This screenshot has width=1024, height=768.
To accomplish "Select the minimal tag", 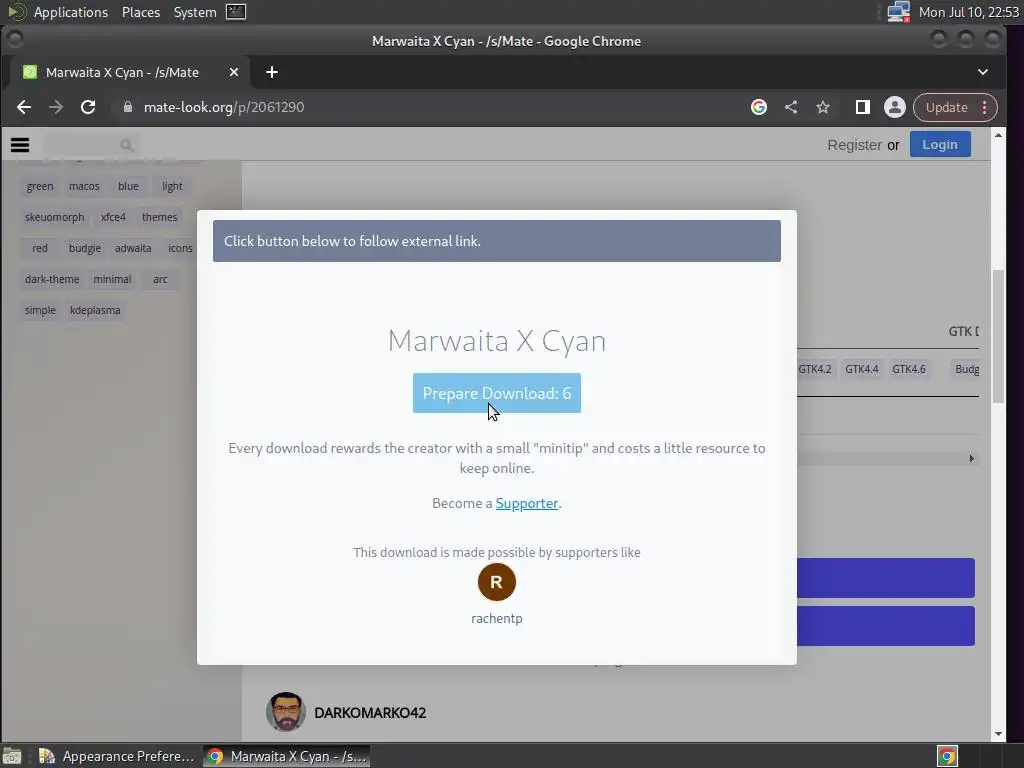I will (x=112, y=280).
